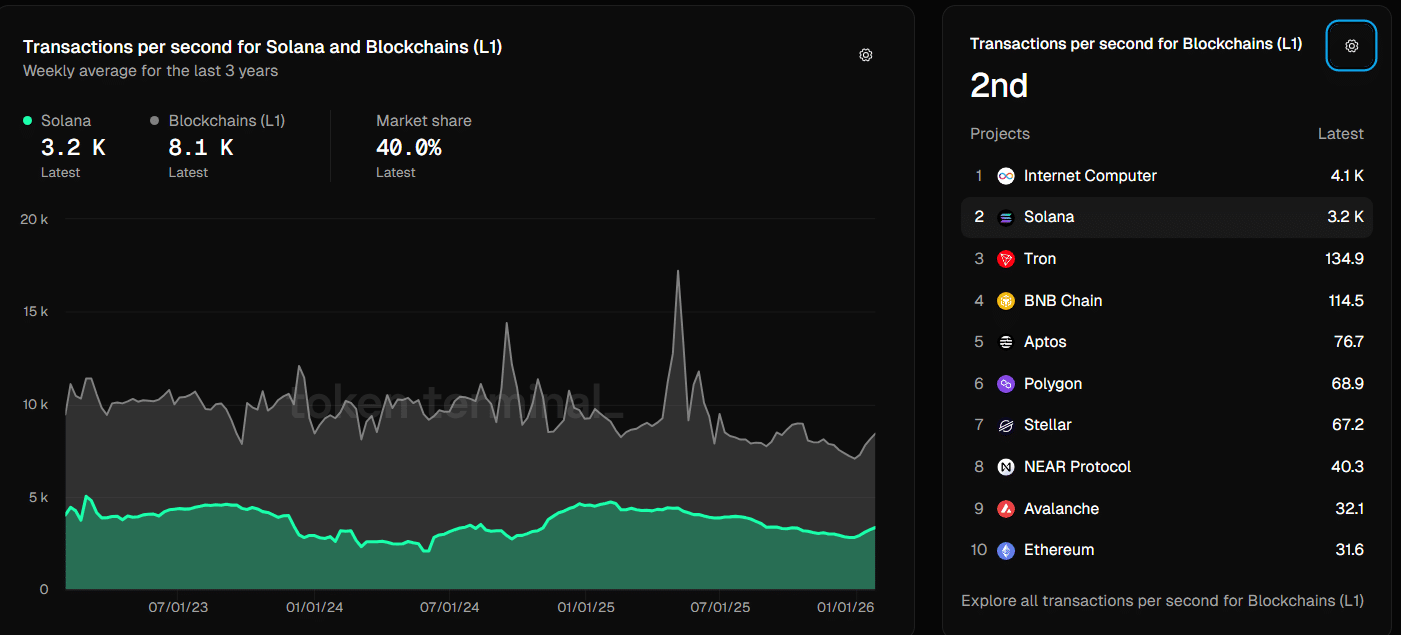
Task: Click the Ethereum logo in row 10
Action: [1005, 549]
